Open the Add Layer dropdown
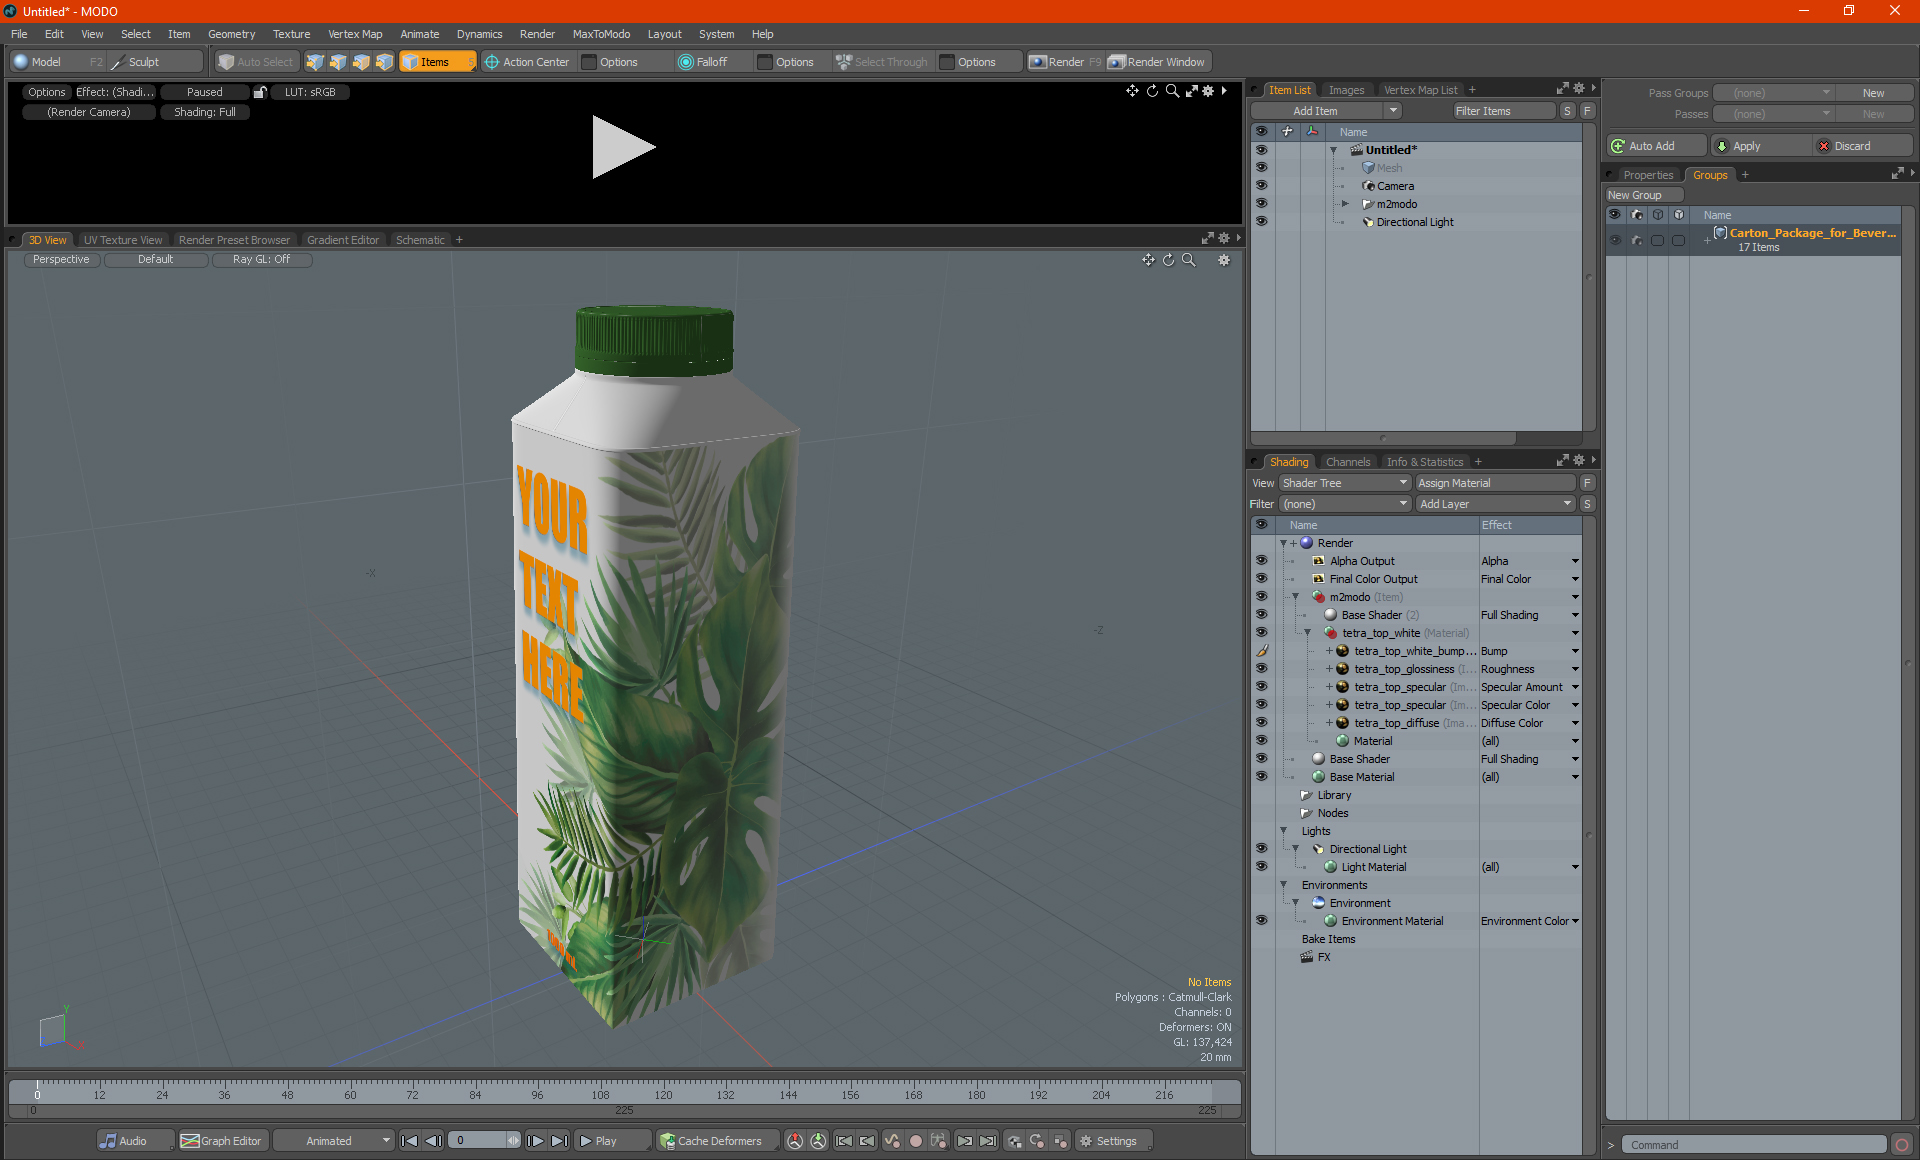1920x1160 pixels. [x=1495, y=504]
